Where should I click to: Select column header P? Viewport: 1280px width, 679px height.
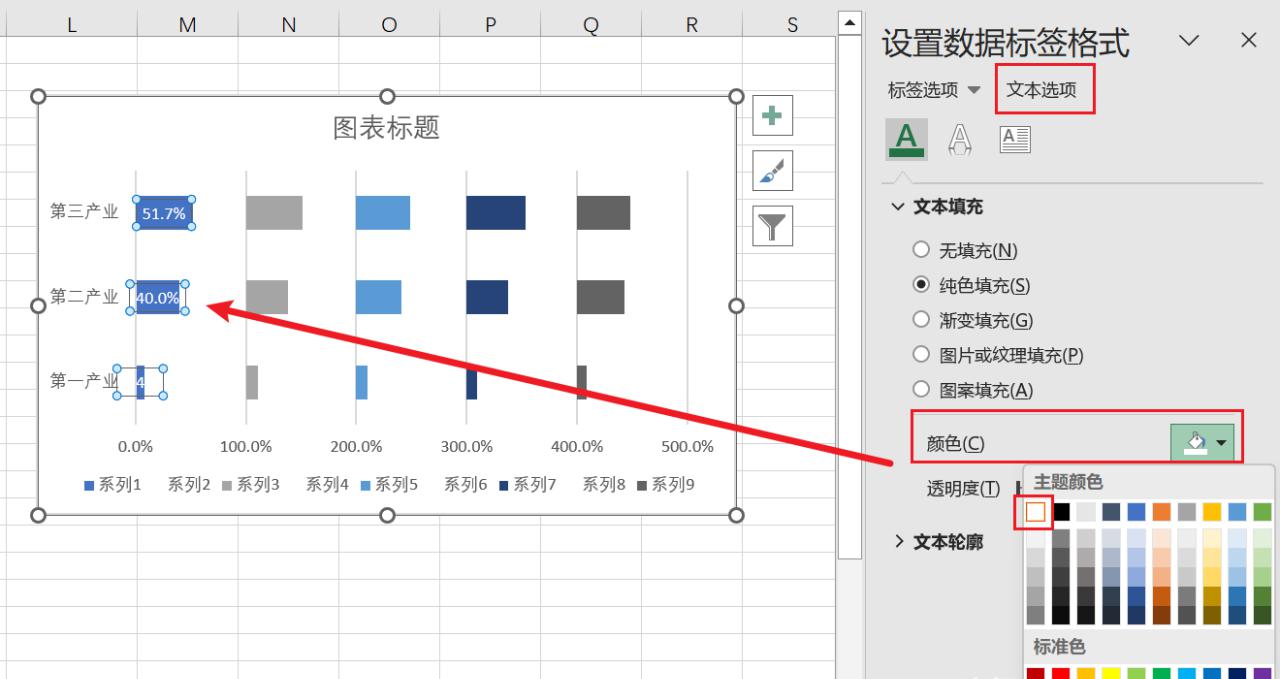(x=490, y=26)
